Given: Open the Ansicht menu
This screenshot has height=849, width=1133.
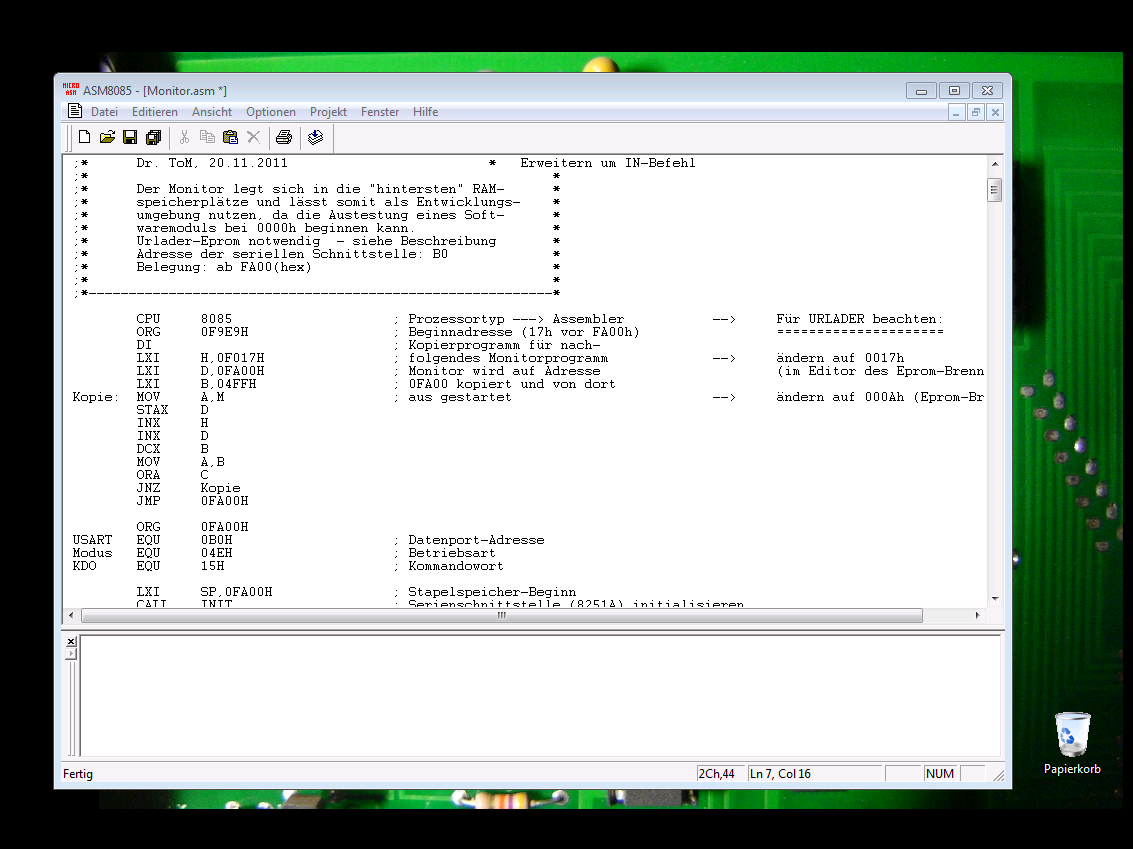Looking at the screenshot, I should click(212, 112).
